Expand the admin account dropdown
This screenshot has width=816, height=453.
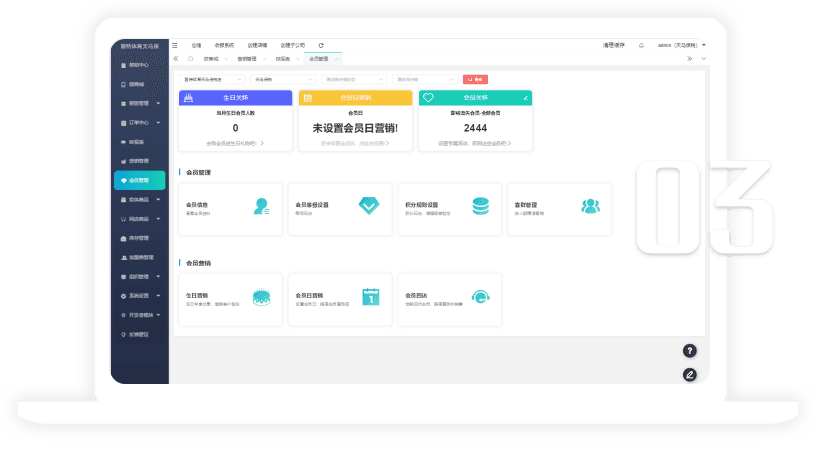682,45
